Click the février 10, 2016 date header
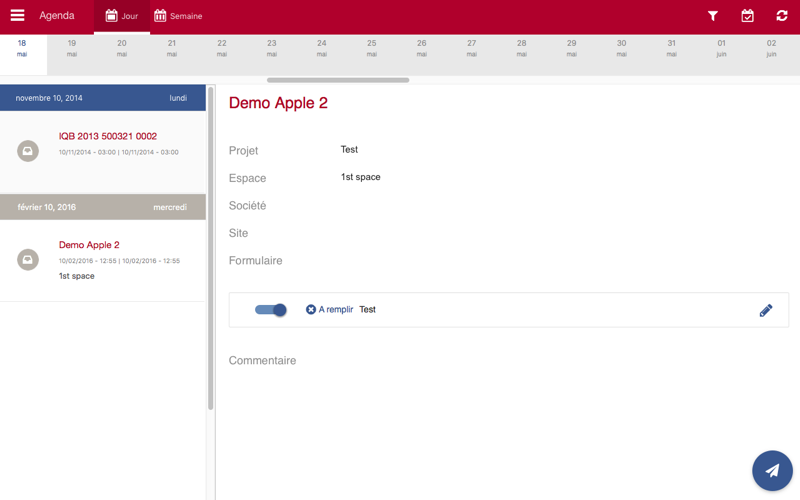Viewport: 800px width, 500px height. [x=103, y=207]
